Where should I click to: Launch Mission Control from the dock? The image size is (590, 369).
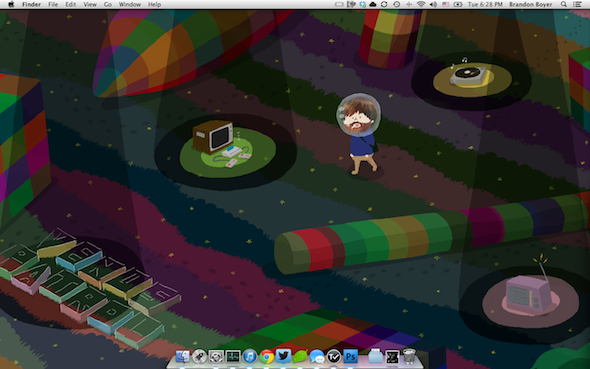coord(216,356)
